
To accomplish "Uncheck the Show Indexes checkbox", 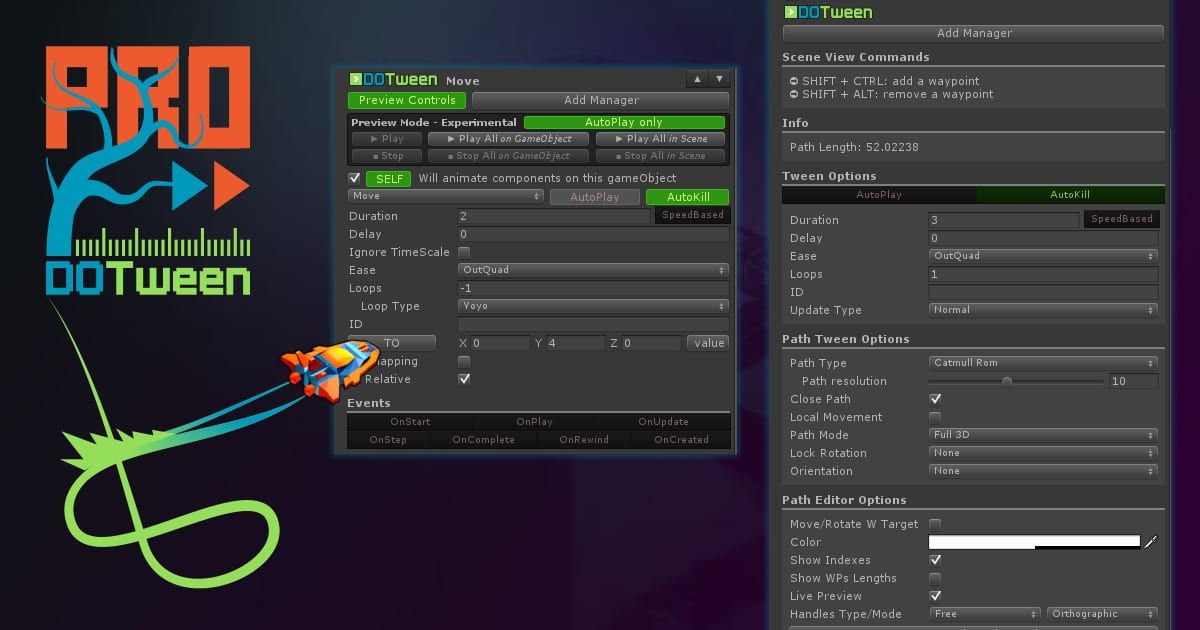I will [x=935, y=560].
